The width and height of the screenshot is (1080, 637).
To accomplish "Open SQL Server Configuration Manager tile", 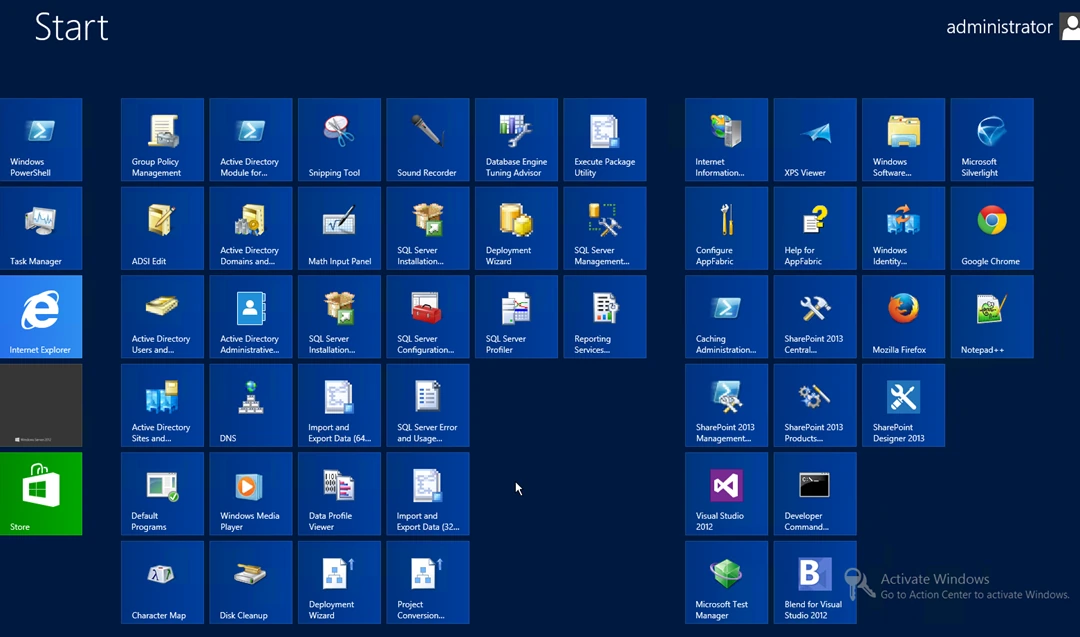I will [x=428, y=317].
